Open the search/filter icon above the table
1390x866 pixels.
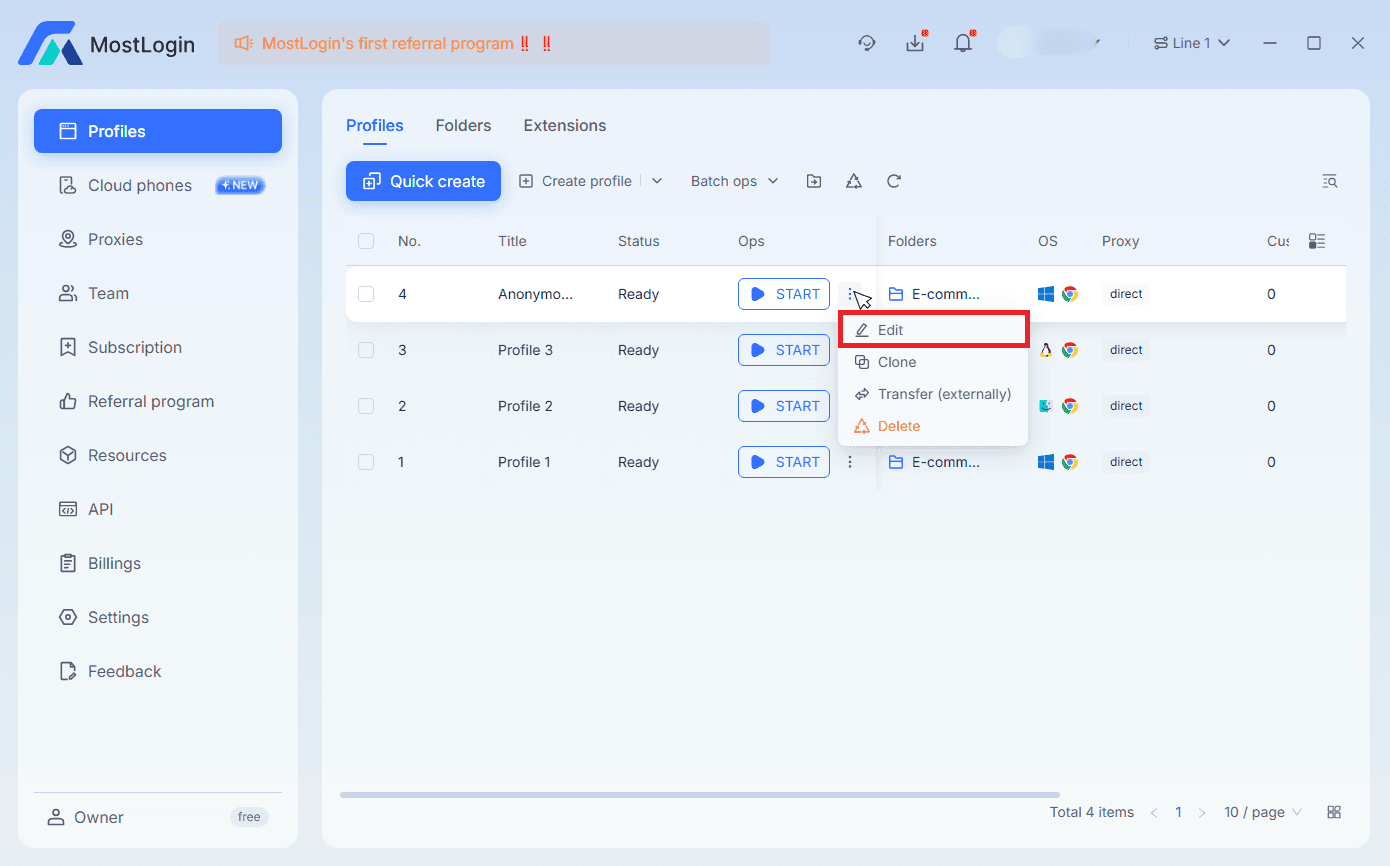(x=1330, y=181)
